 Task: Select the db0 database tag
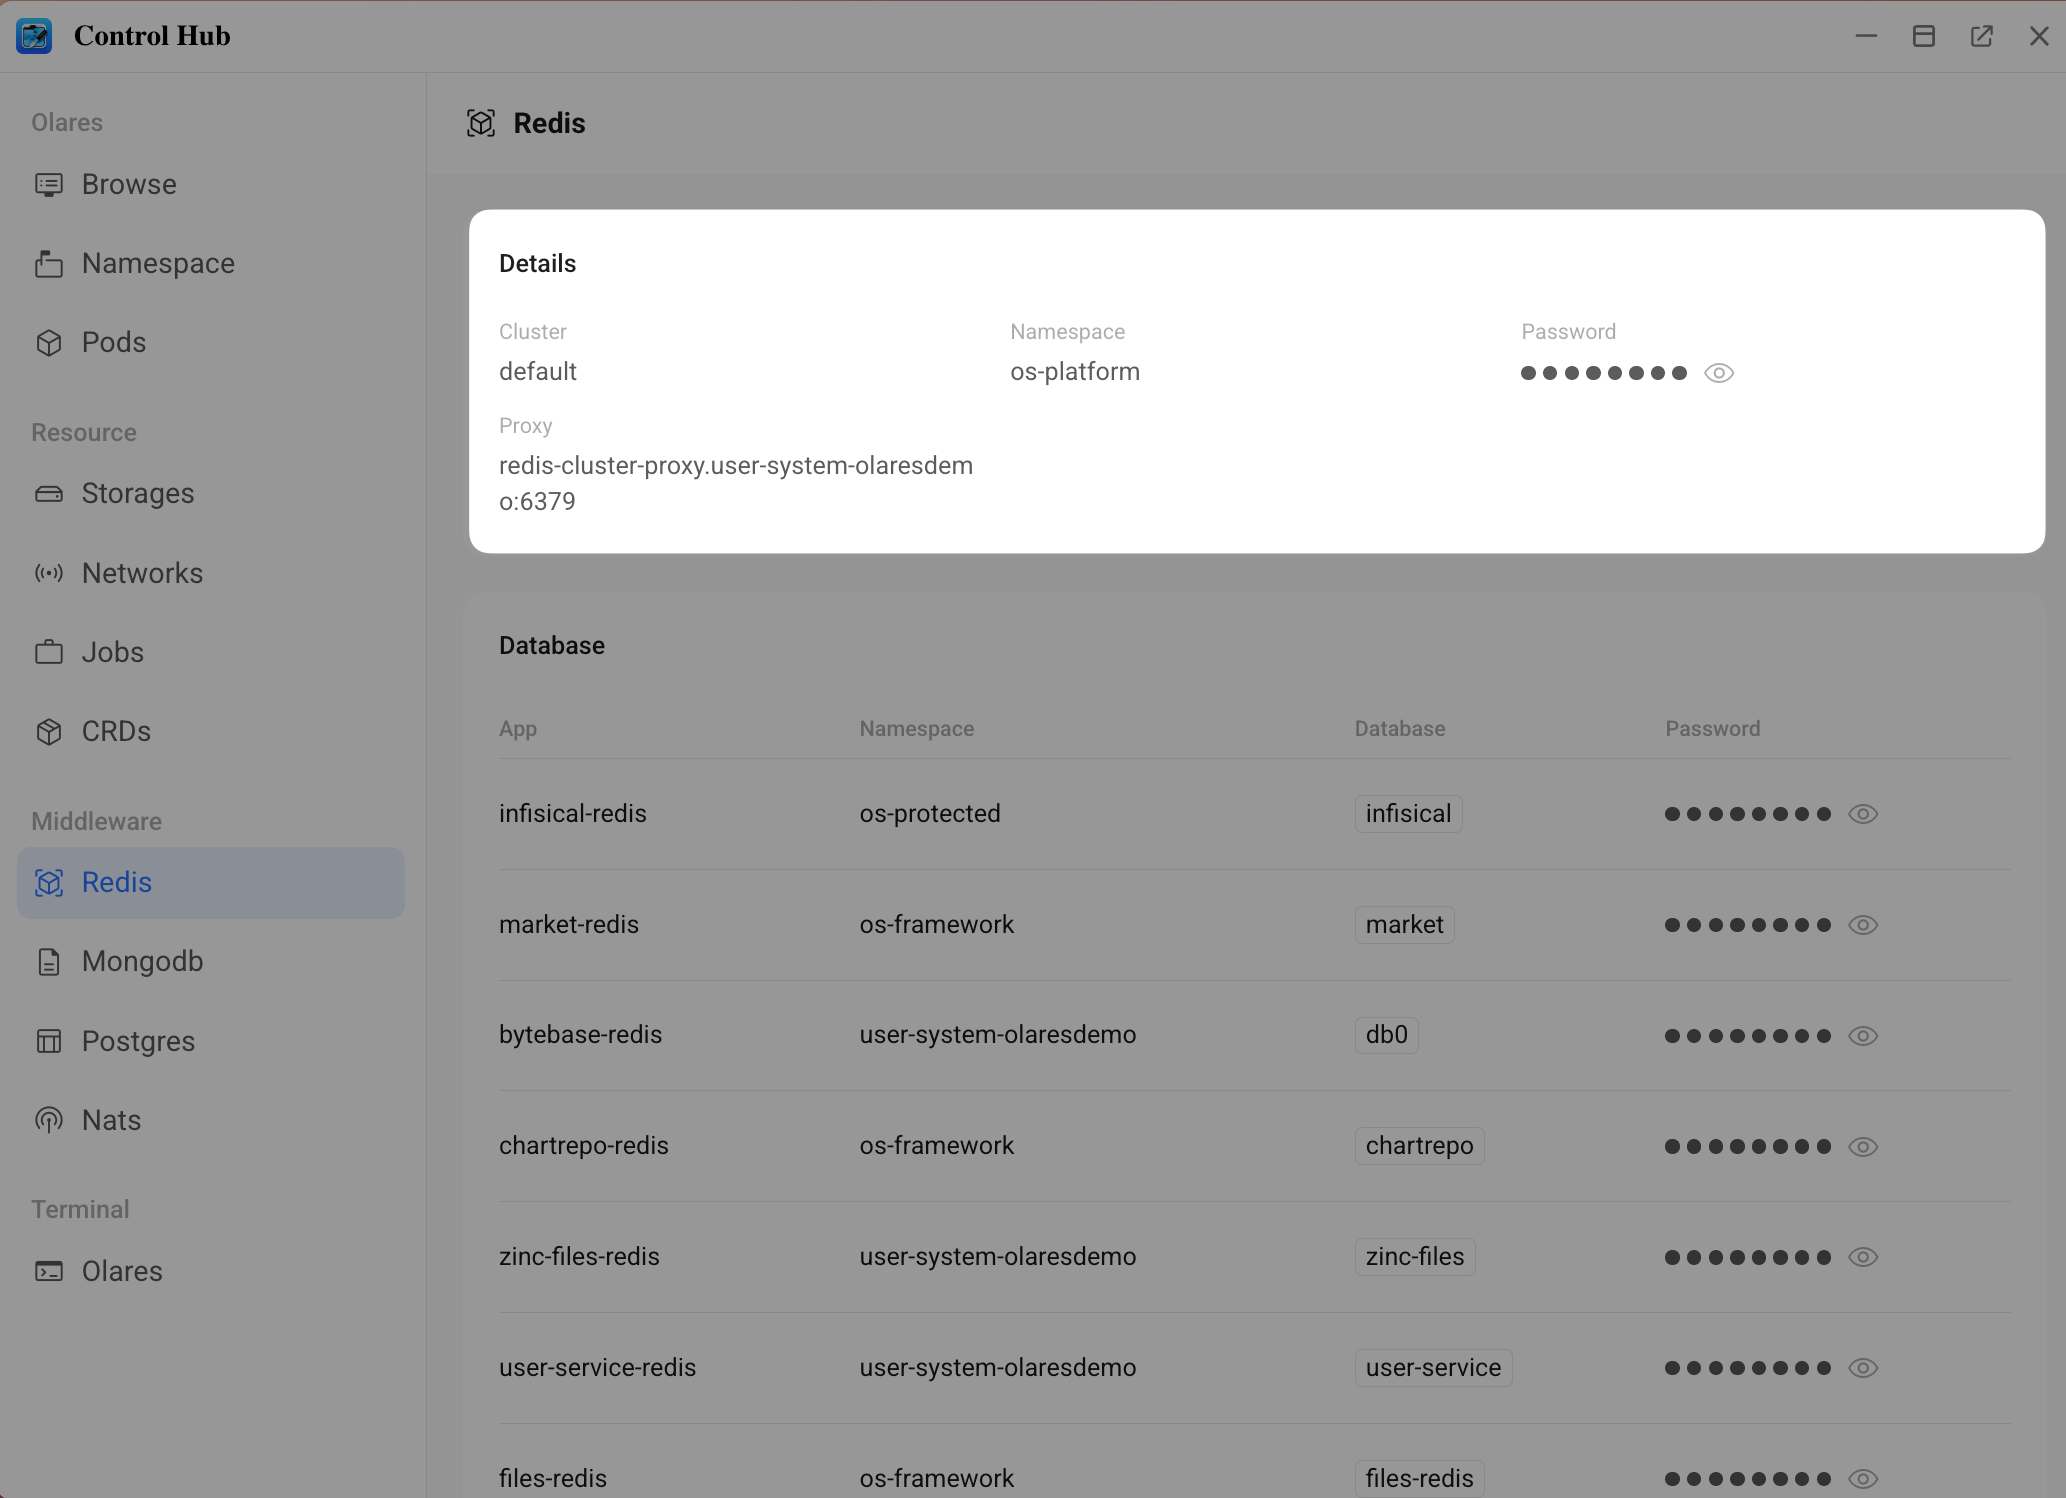tap(1386, 1035)
